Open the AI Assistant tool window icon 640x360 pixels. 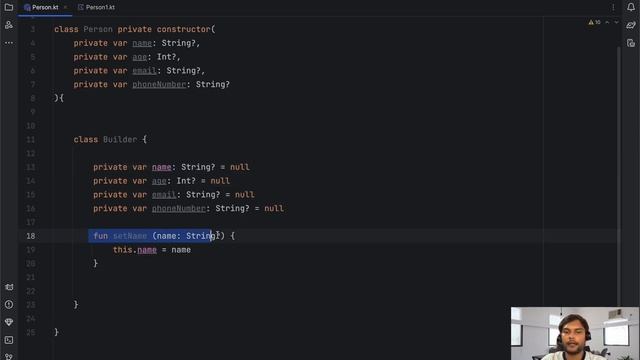[631, 25]
